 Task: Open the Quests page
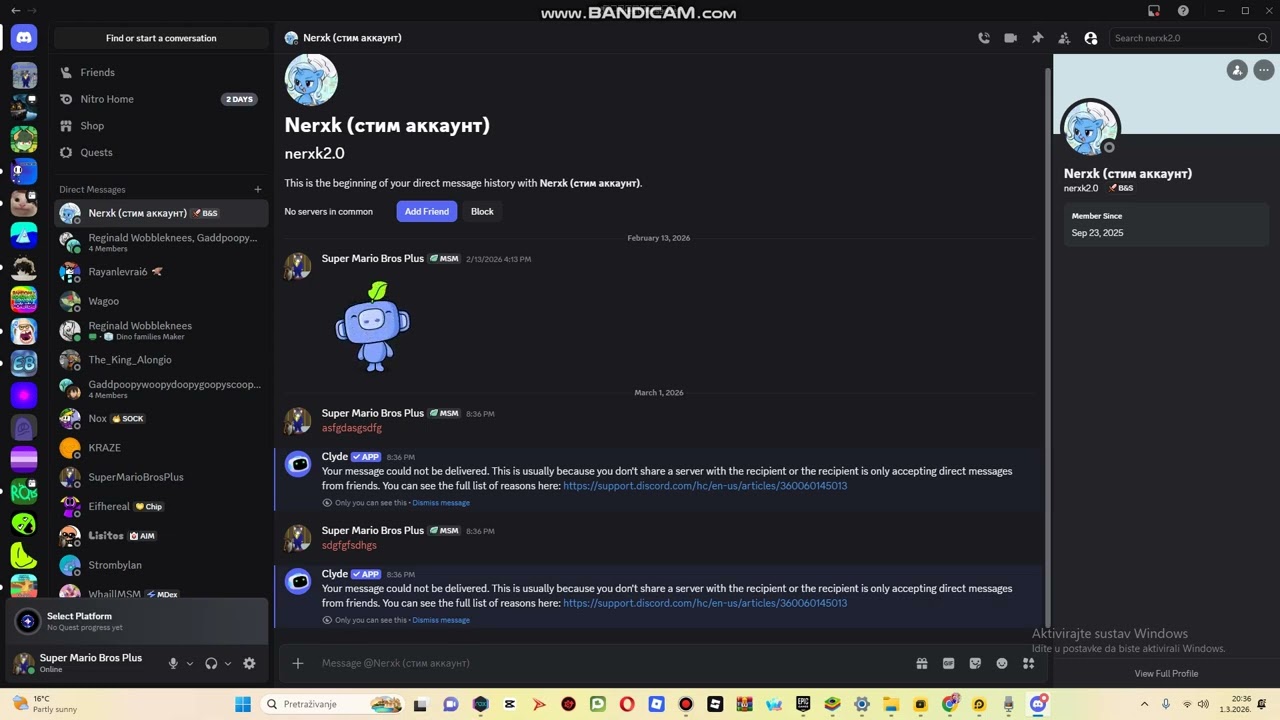click(161, 152)
